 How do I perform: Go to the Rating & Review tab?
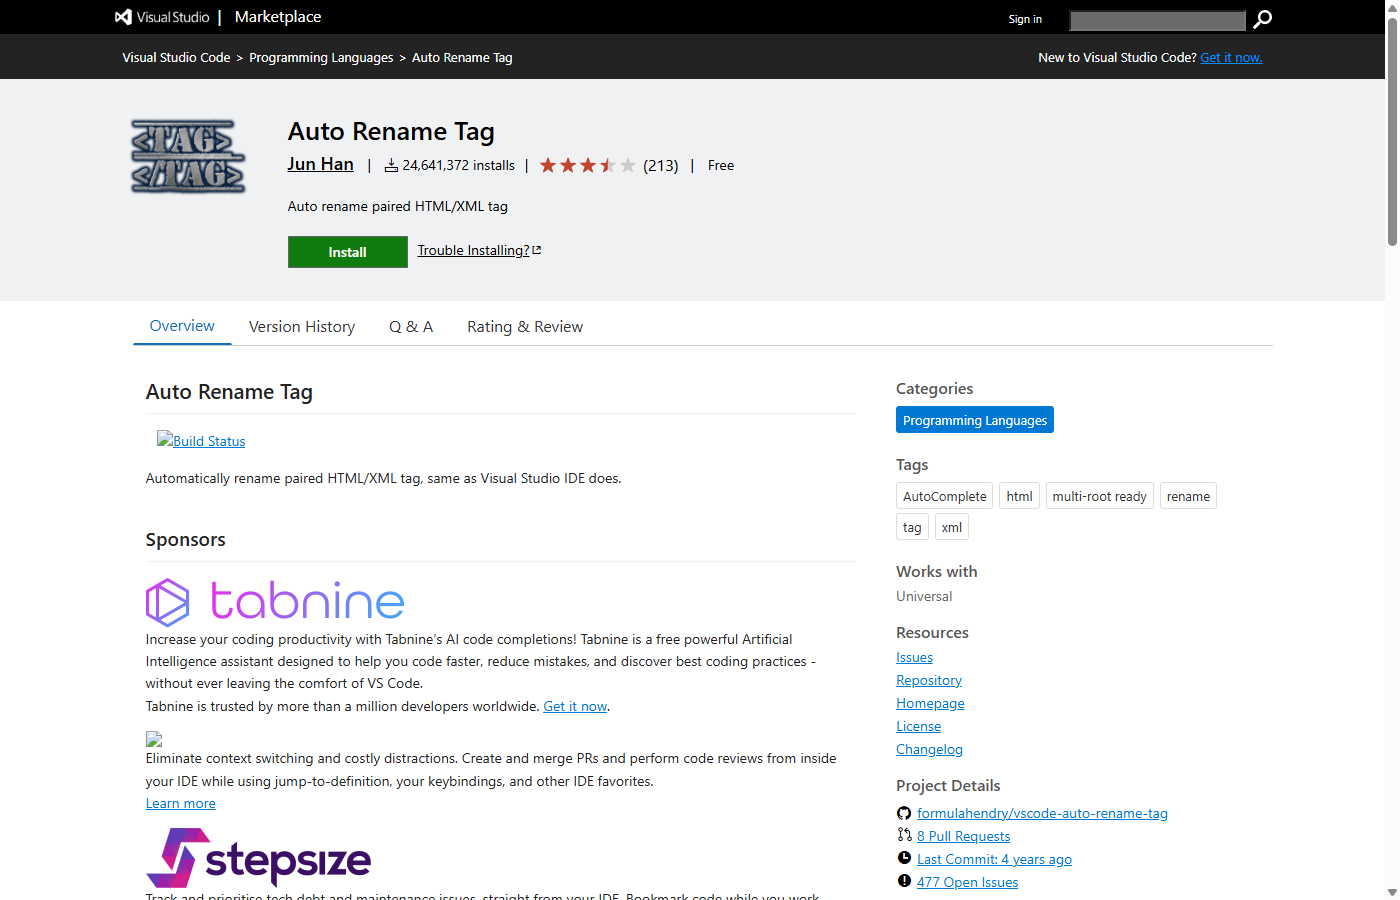coord(525,326)
